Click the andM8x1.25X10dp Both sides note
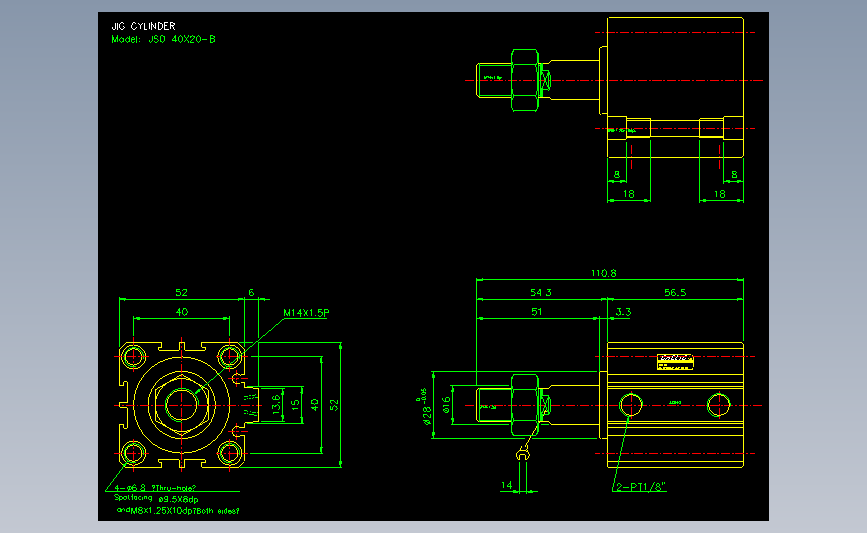This screenshot has height=533, width=867. point(178,511)
